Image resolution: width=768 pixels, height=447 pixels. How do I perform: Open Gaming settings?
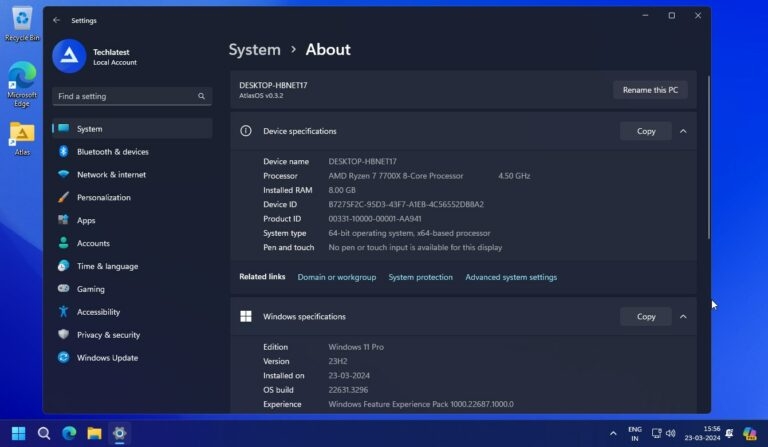pyautogui.click(x=132, y=289)
